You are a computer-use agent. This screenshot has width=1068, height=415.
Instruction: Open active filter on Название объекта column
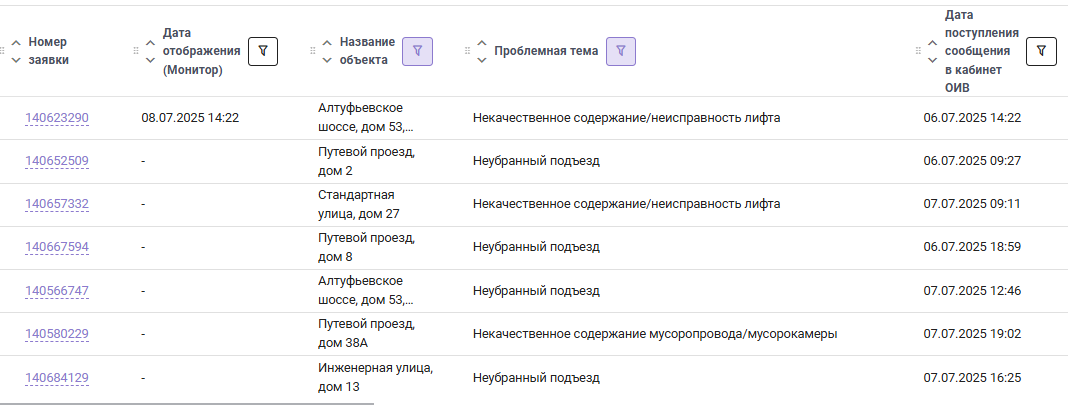click(418, 51)
